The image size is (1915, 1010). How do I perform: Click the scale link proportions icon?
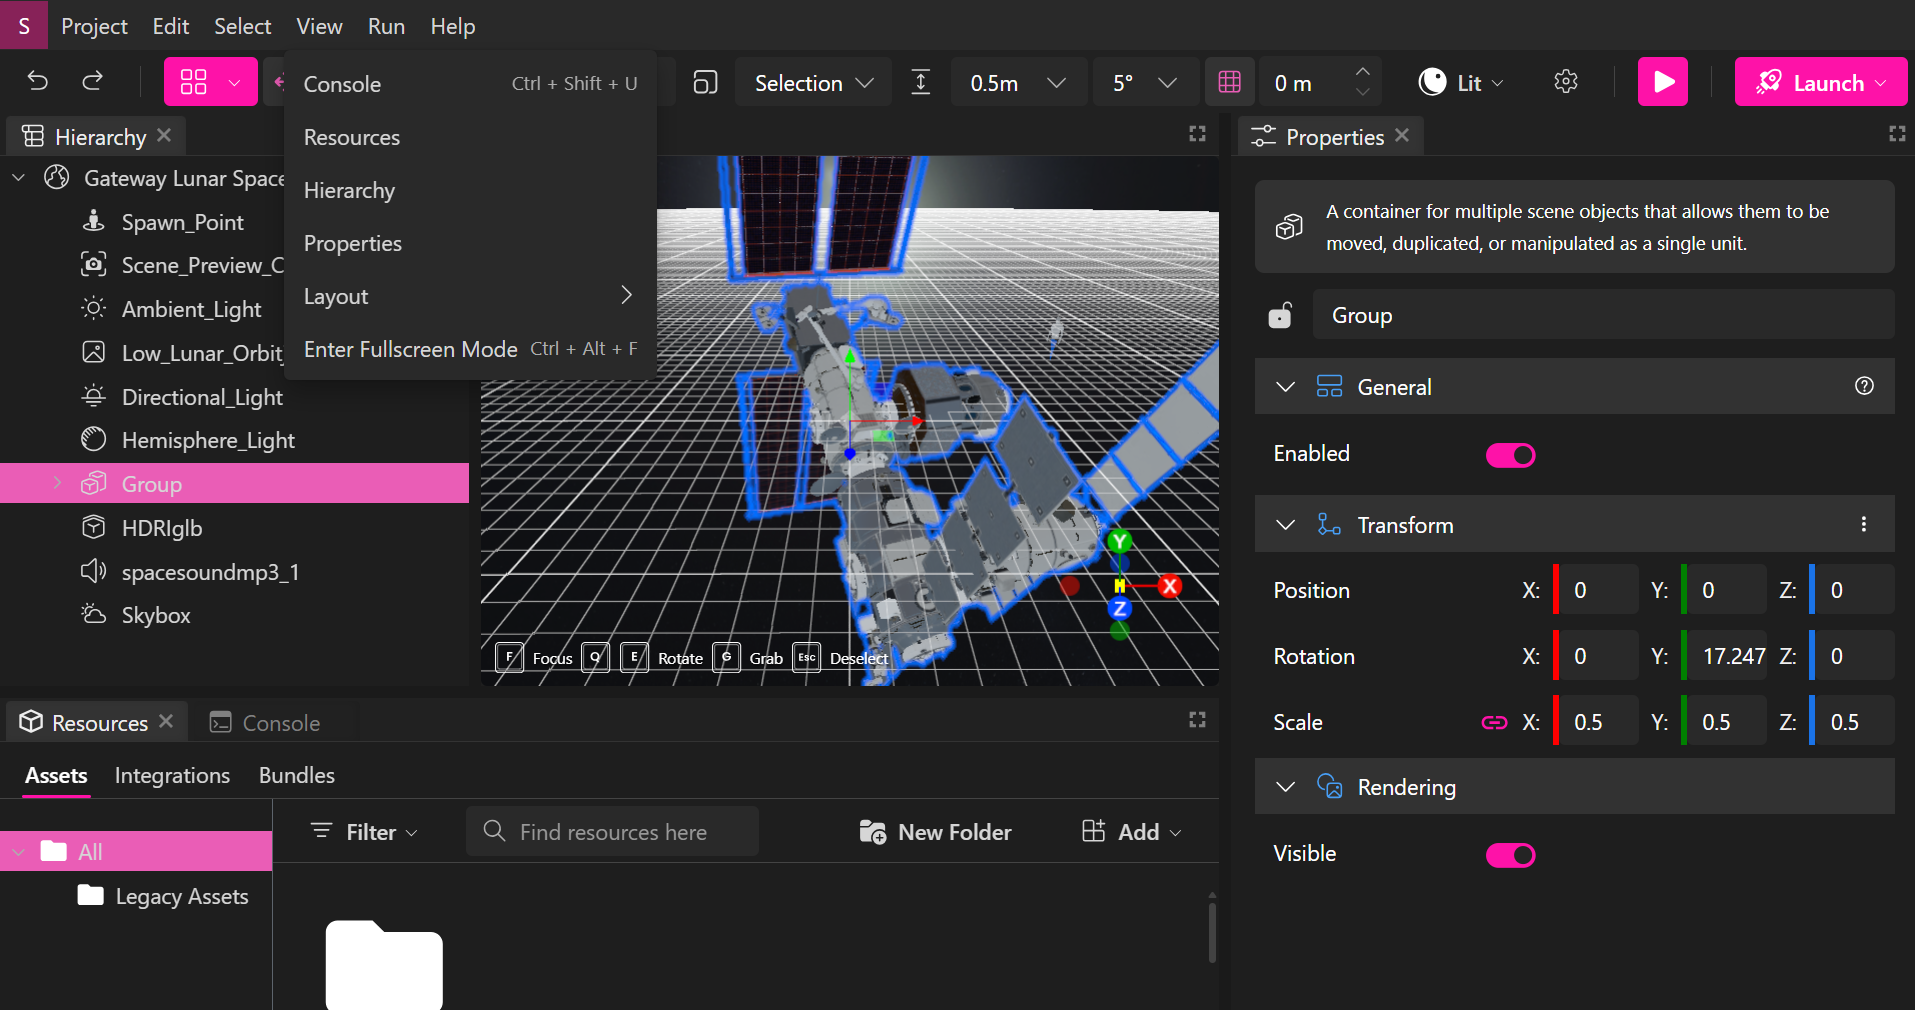(1494, 722)
